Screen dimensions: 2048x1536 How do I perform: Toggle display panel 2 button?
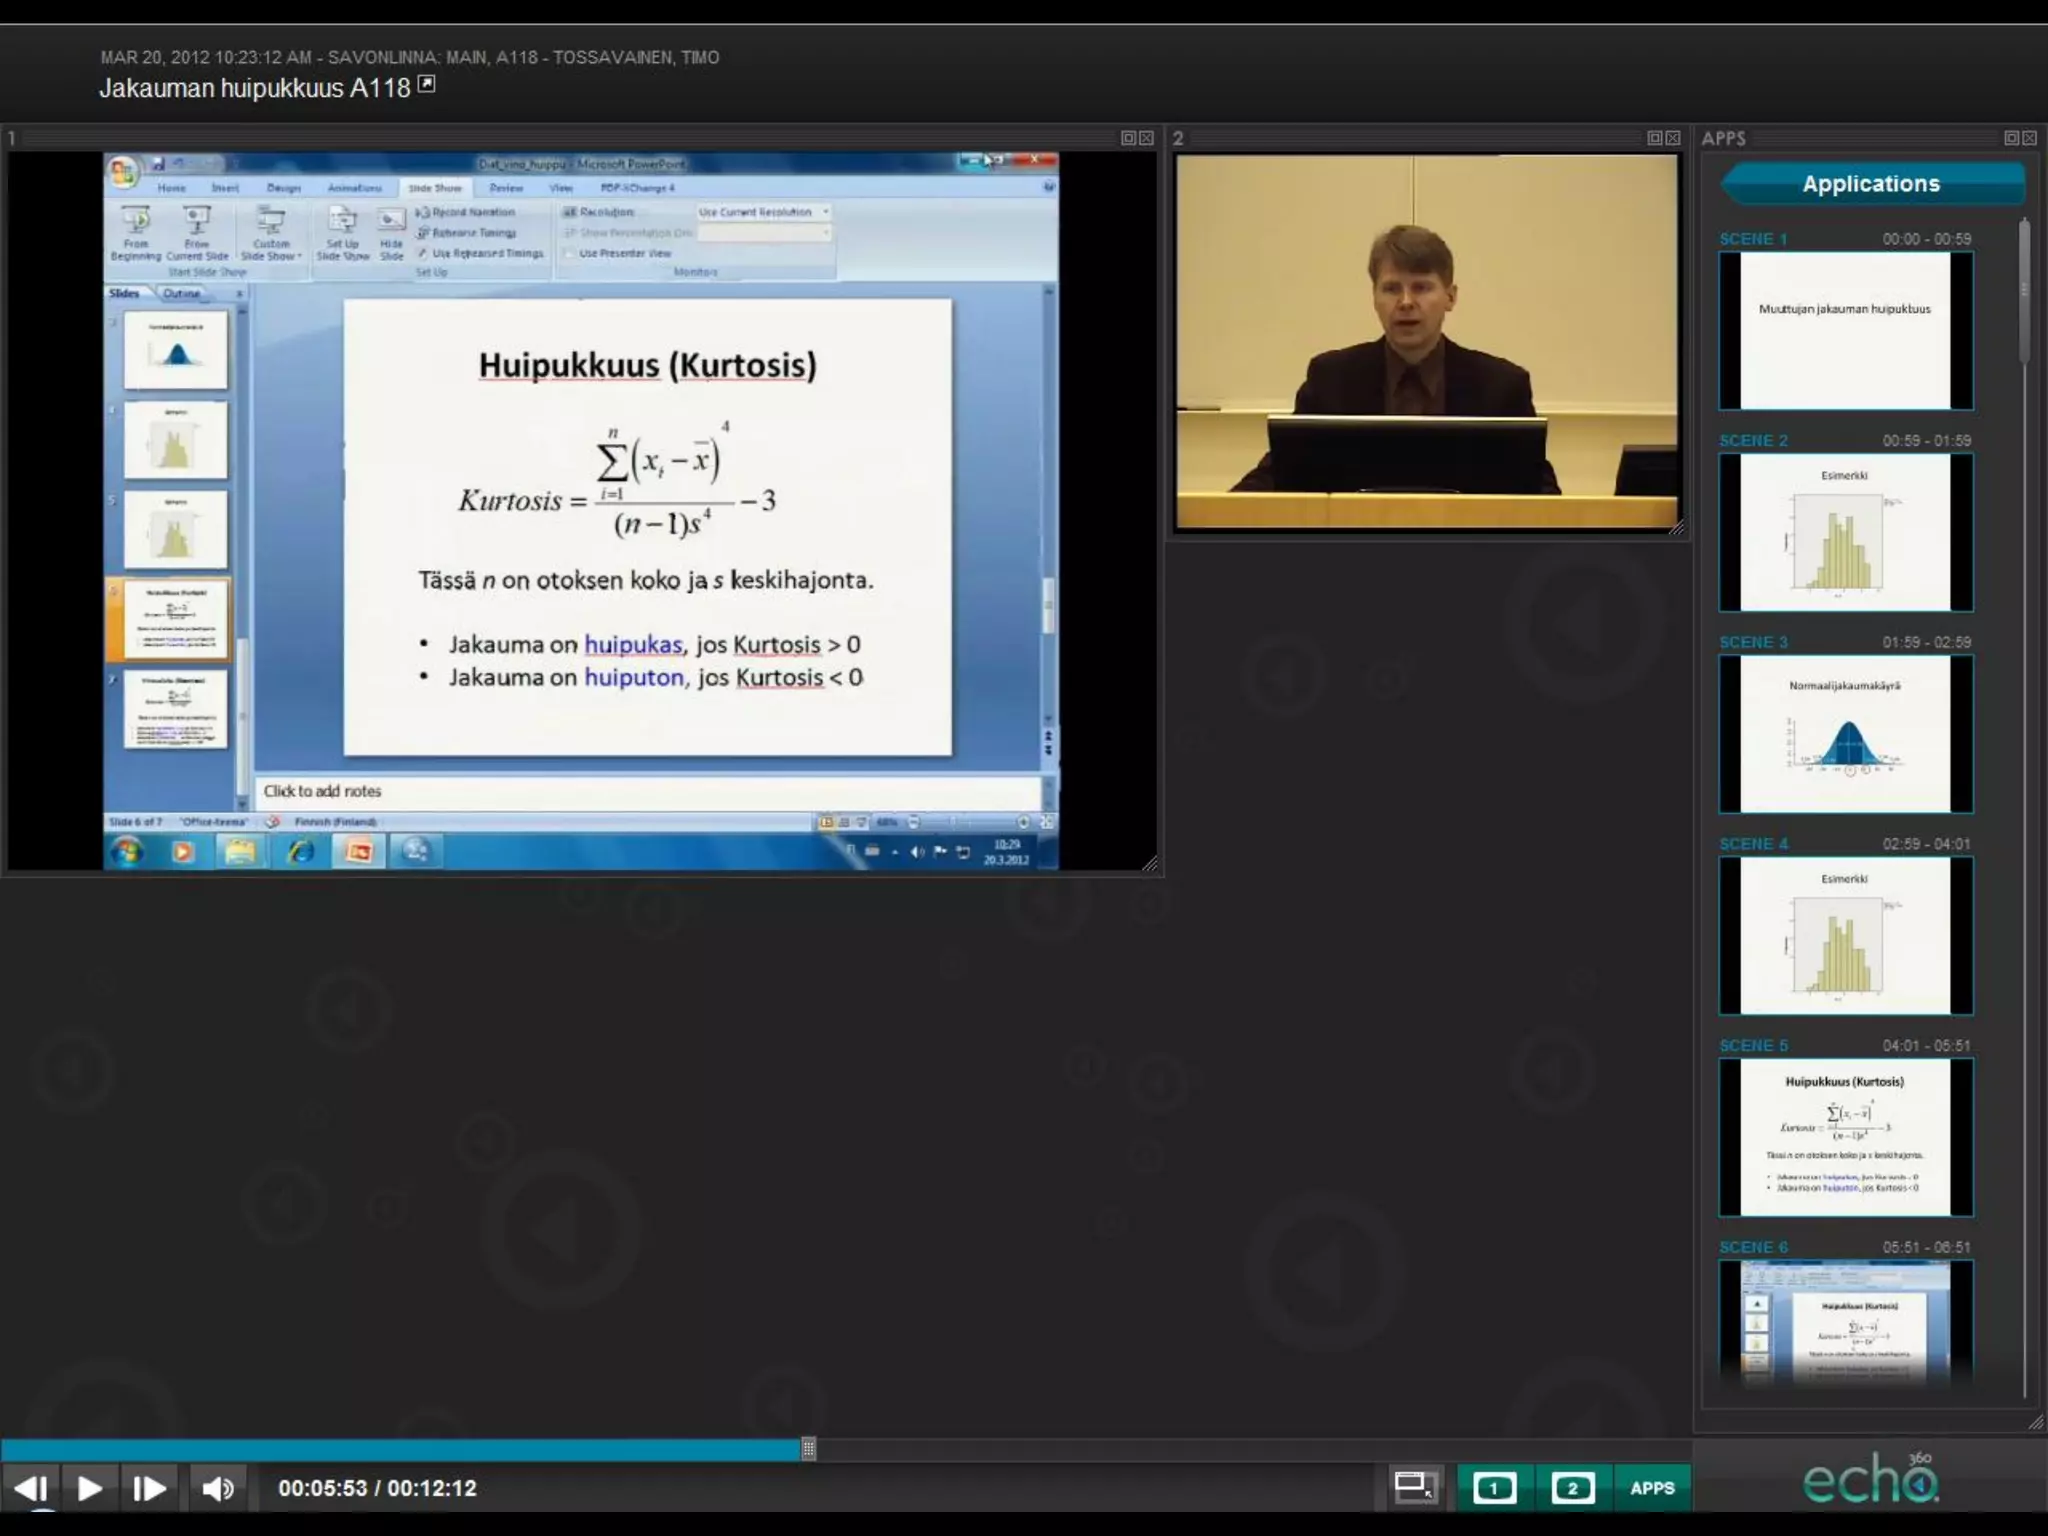point(1572,1488)
